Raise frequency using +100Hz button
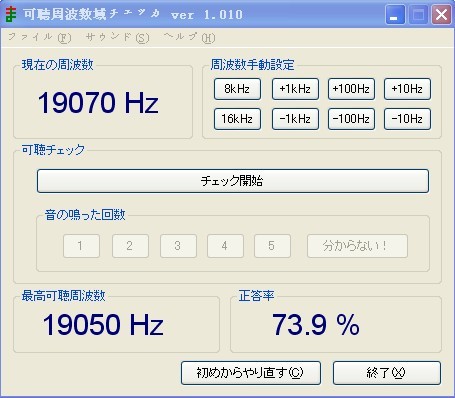 click(351, 89)
